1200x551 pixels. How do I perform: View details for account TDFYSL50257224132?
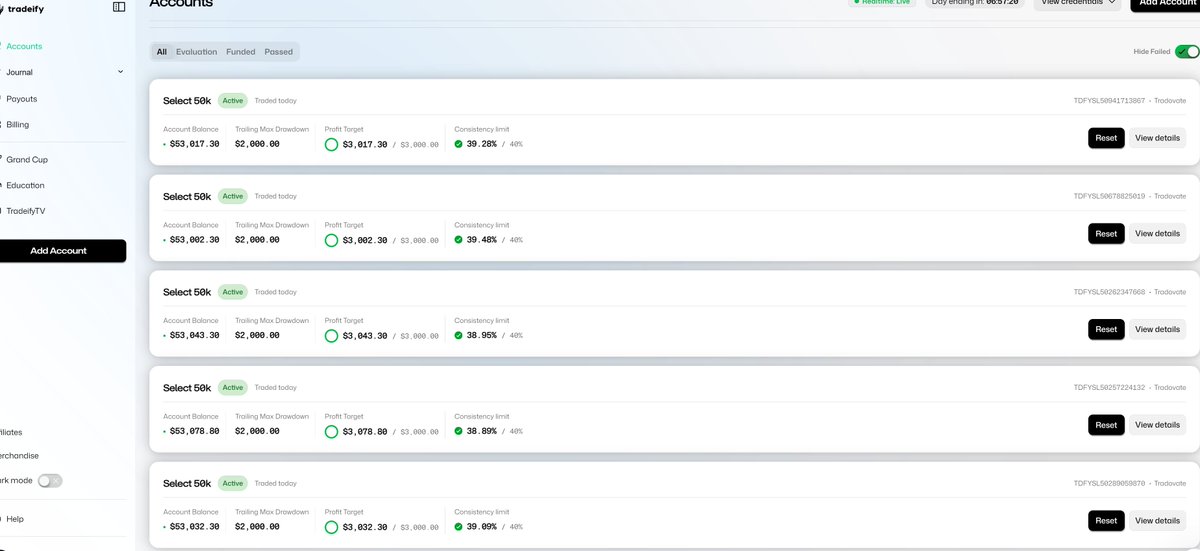point(1157,425)
